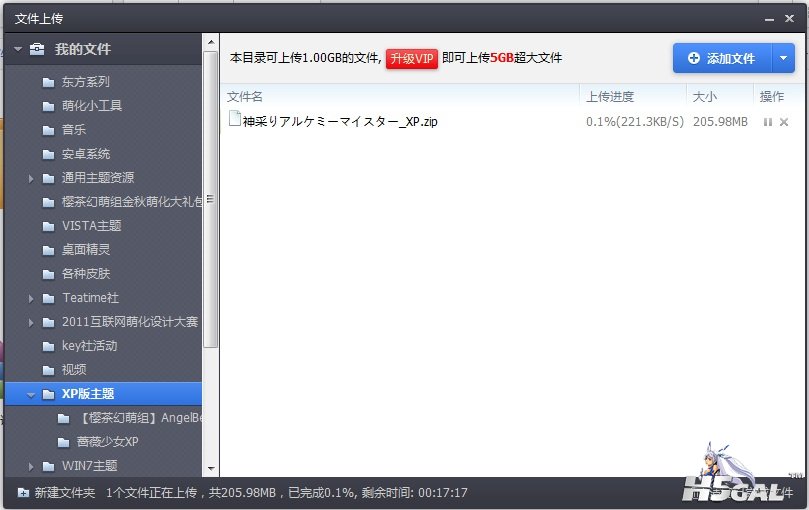Sort by 文件名 column header

(245, 96)
